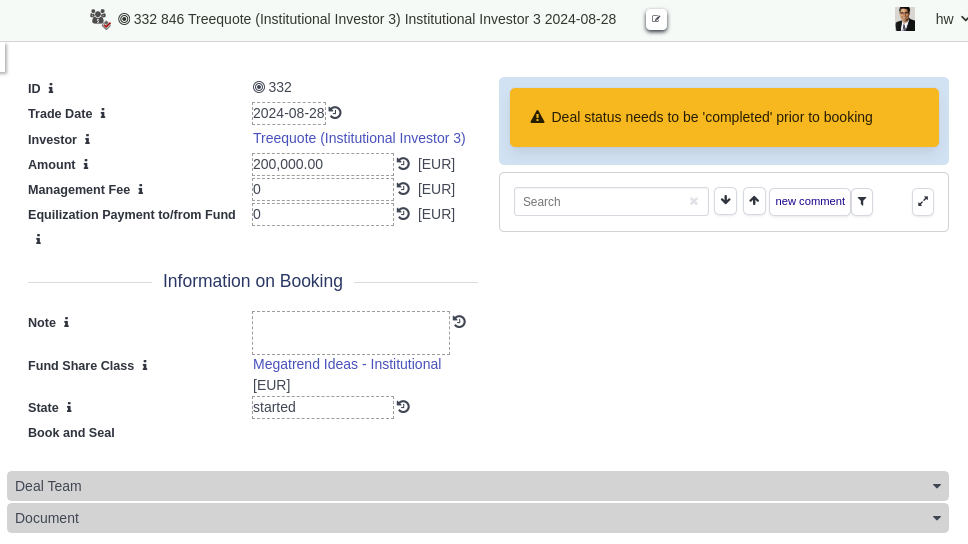Click history icon beside Management Fee
968x544 pixels.
pyautogui.click(x=403, y=189)
